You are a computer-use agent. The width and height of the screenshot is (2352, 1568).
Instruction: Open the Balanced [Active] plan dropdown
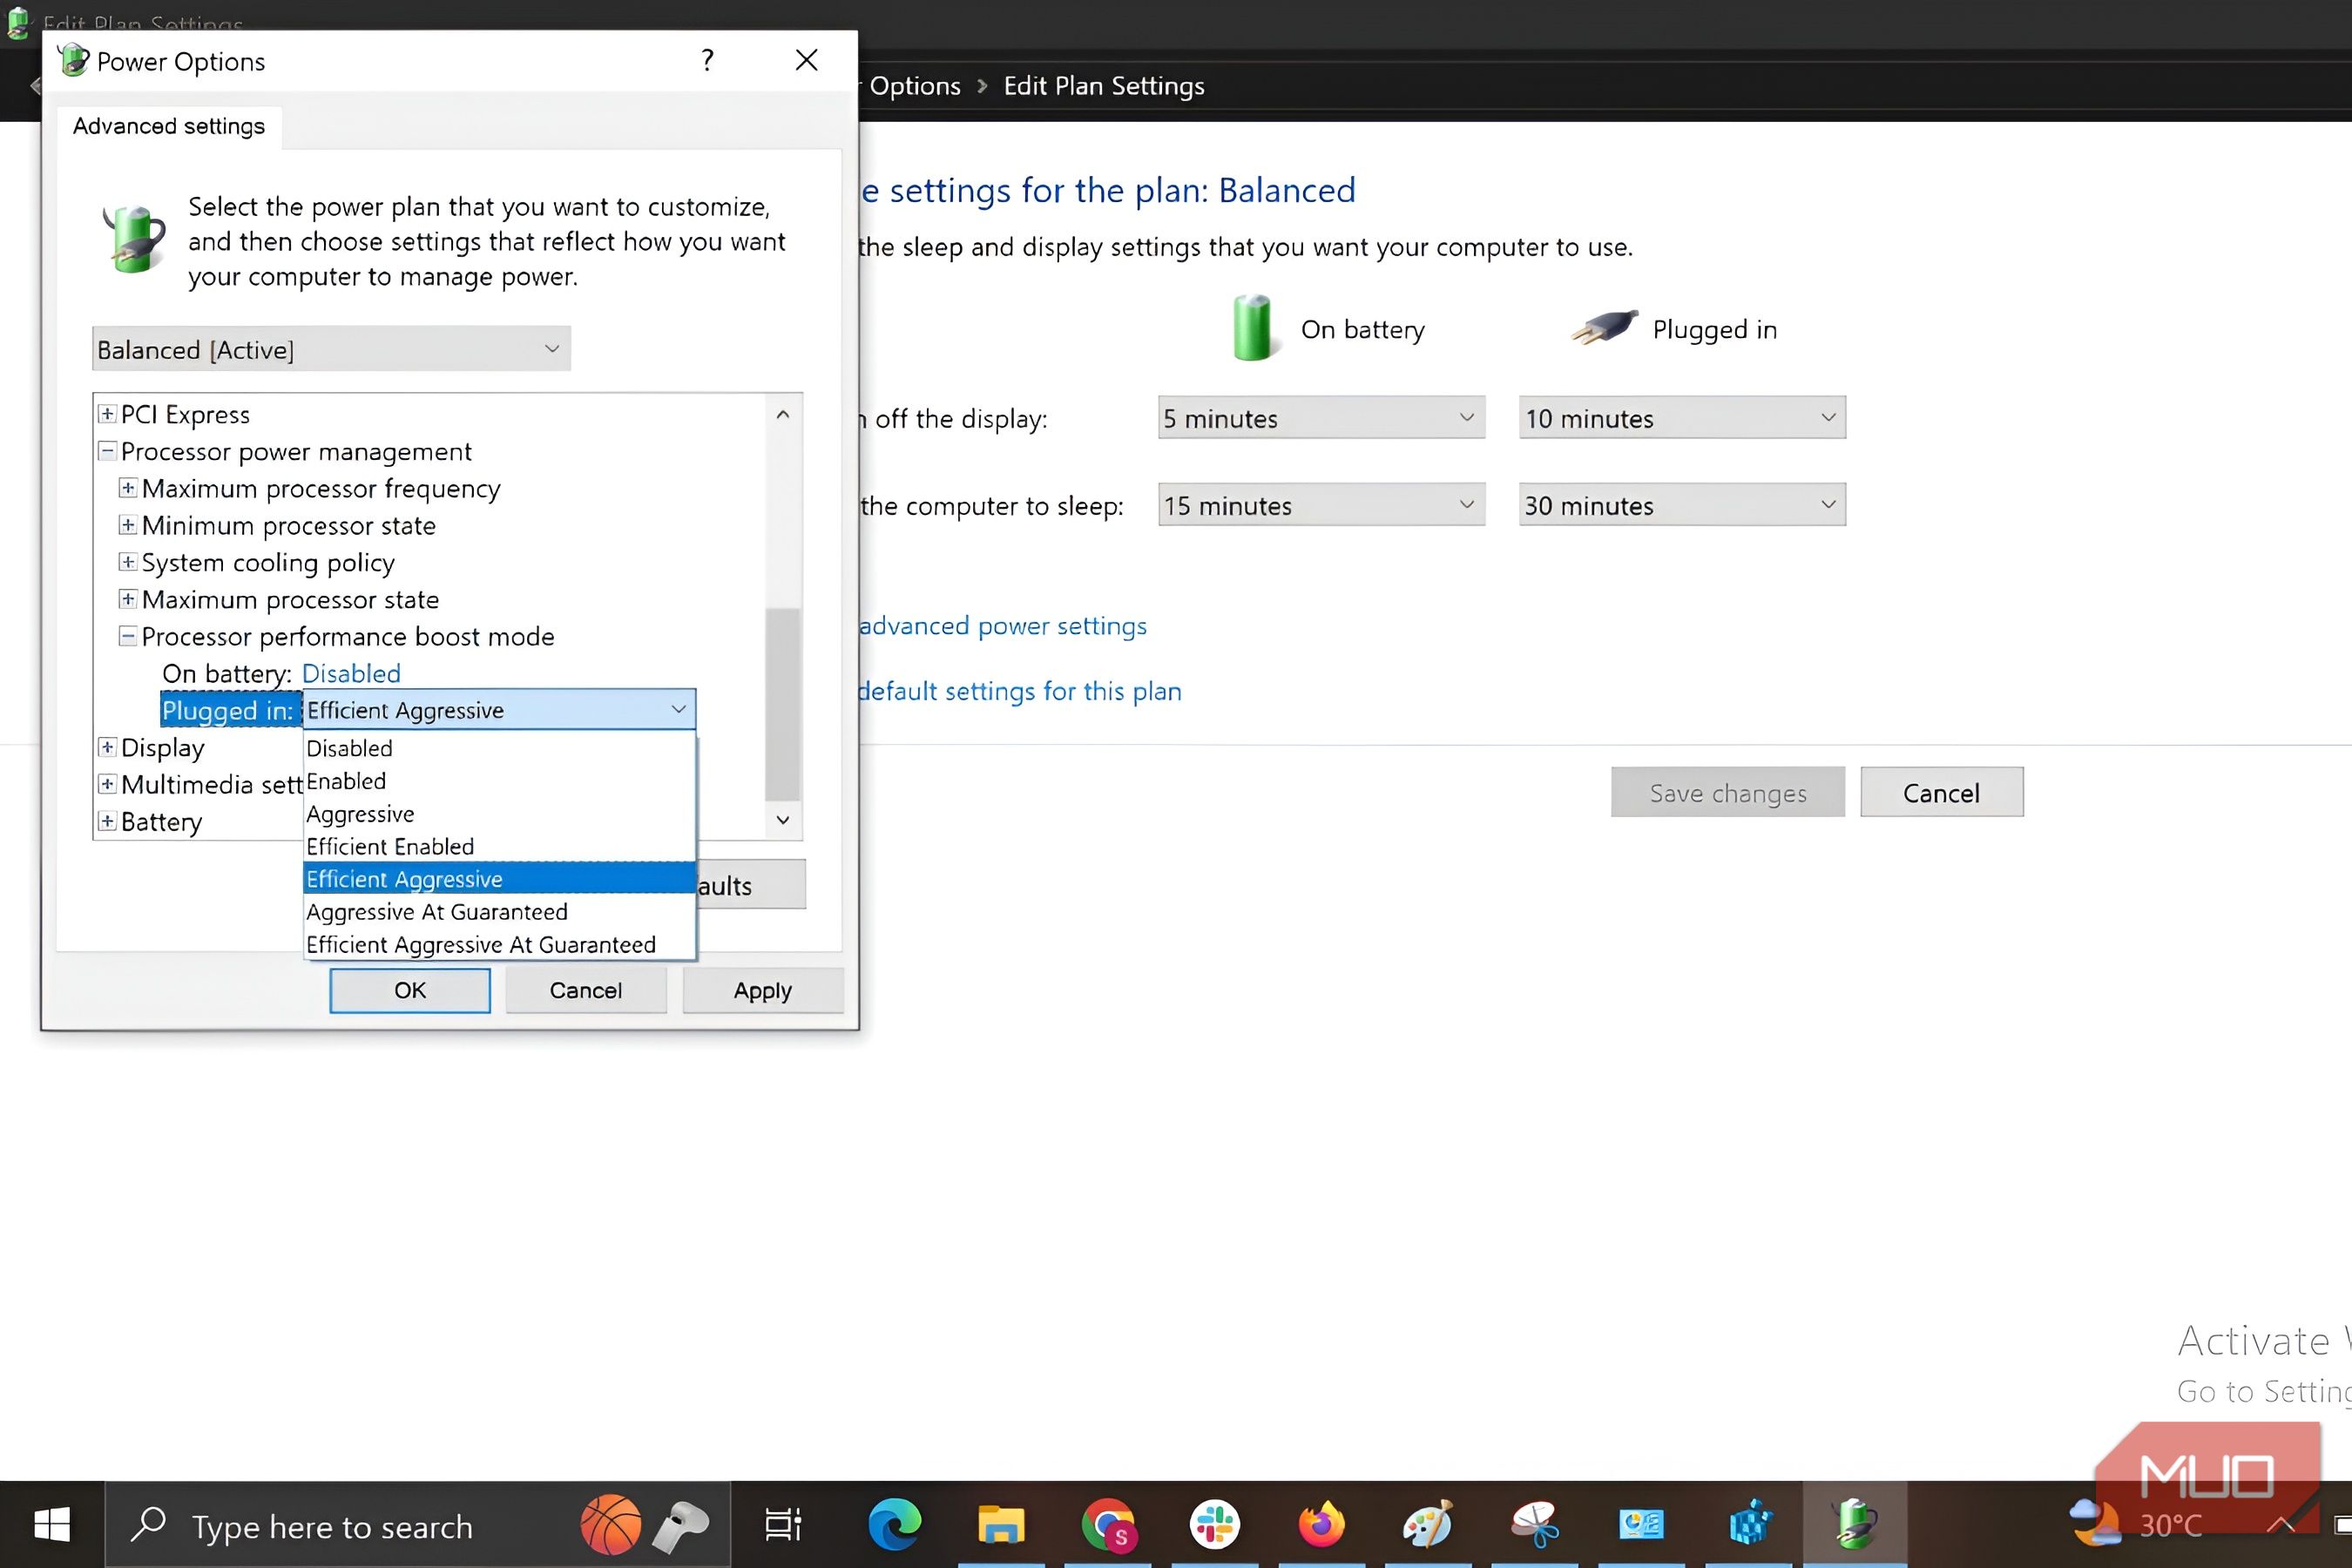[331, 349]
